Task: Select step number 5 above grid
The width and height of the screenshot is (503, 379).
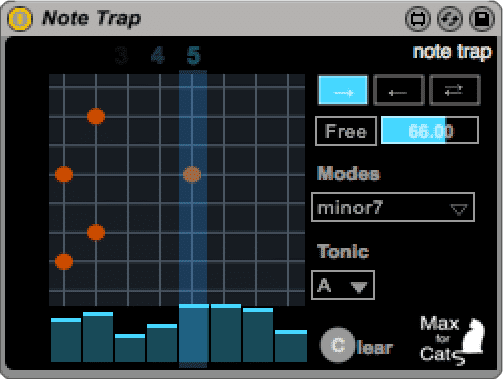Action: (x=193, y=55)
